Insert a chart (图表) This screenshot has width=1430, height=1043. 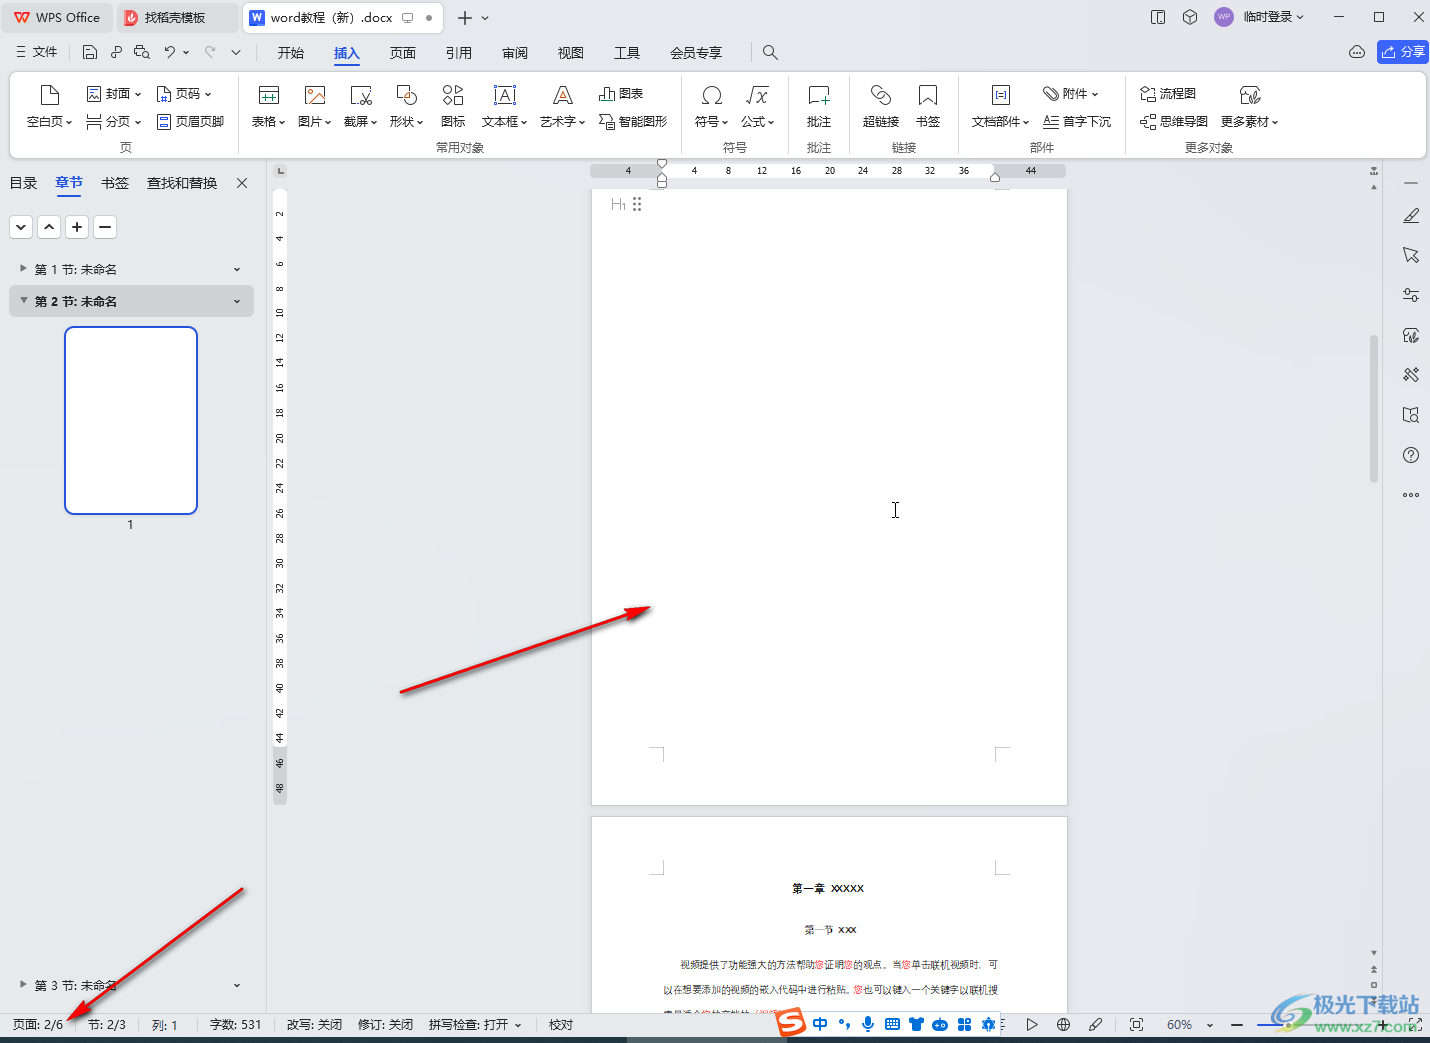[621, 93]
